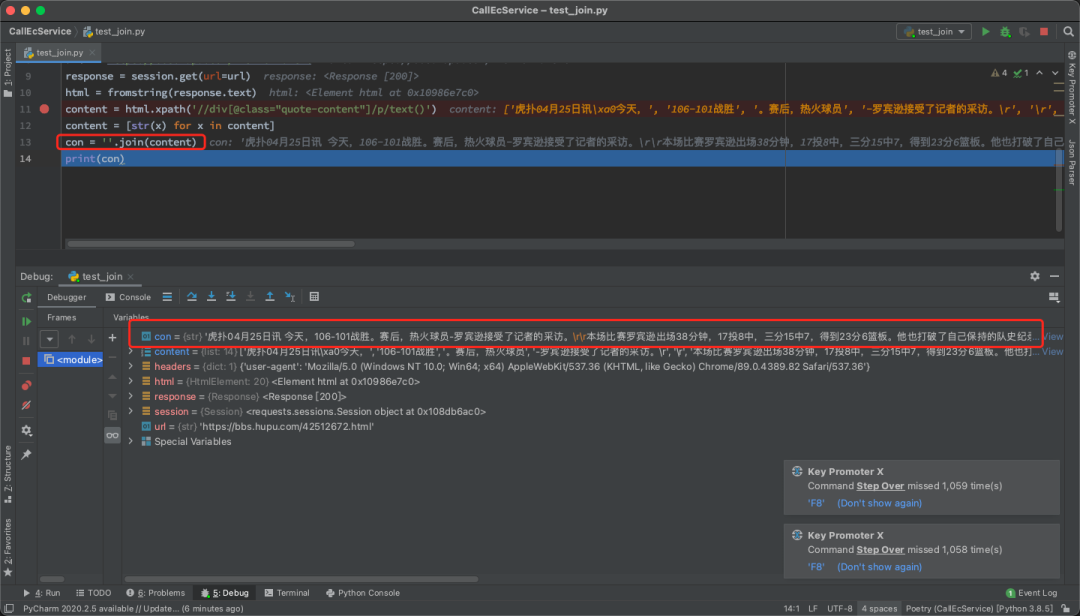The width and height of the screenshot is (1080, 616).
Task: Hide the Debug tool window with minus icon
Action: pos(1055,276)
